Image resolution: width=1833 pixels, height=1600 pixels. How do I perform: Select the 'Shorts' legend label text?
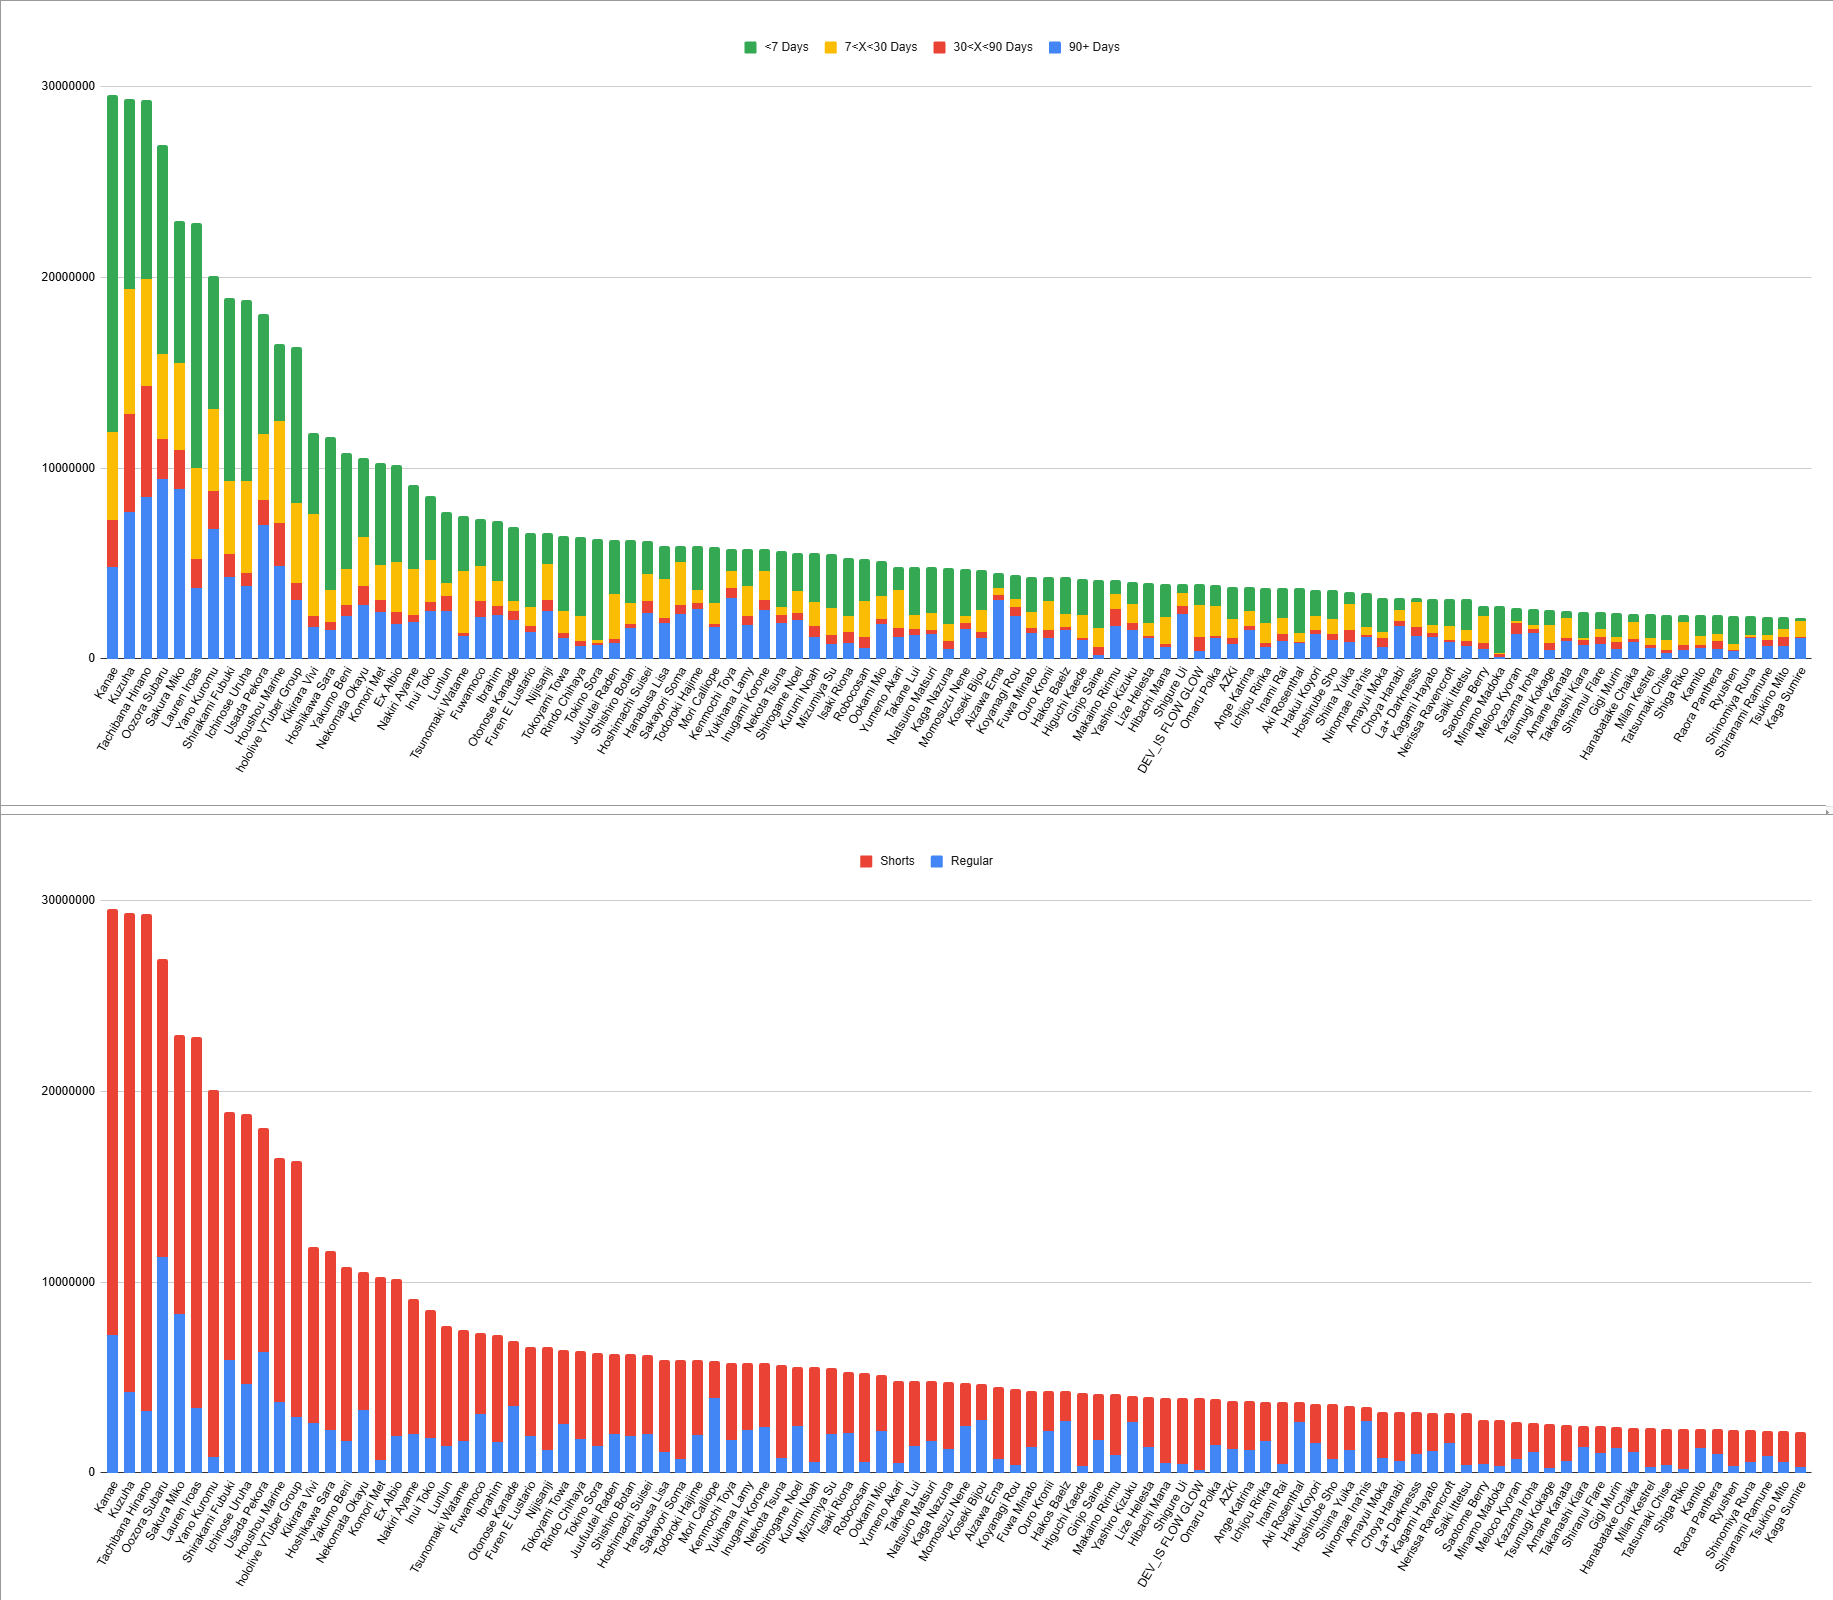pyautogui.click(x=897, y=861)
